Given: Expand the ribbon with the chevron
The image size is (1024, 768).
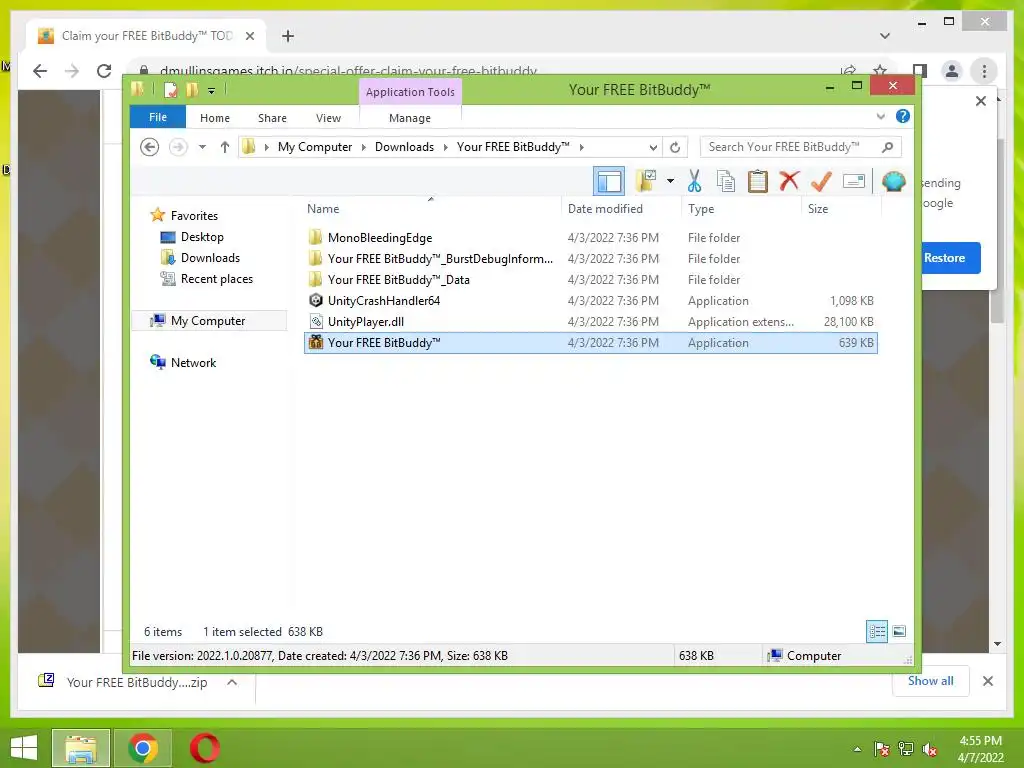Looking at the screenshot, I should (880, 117).
